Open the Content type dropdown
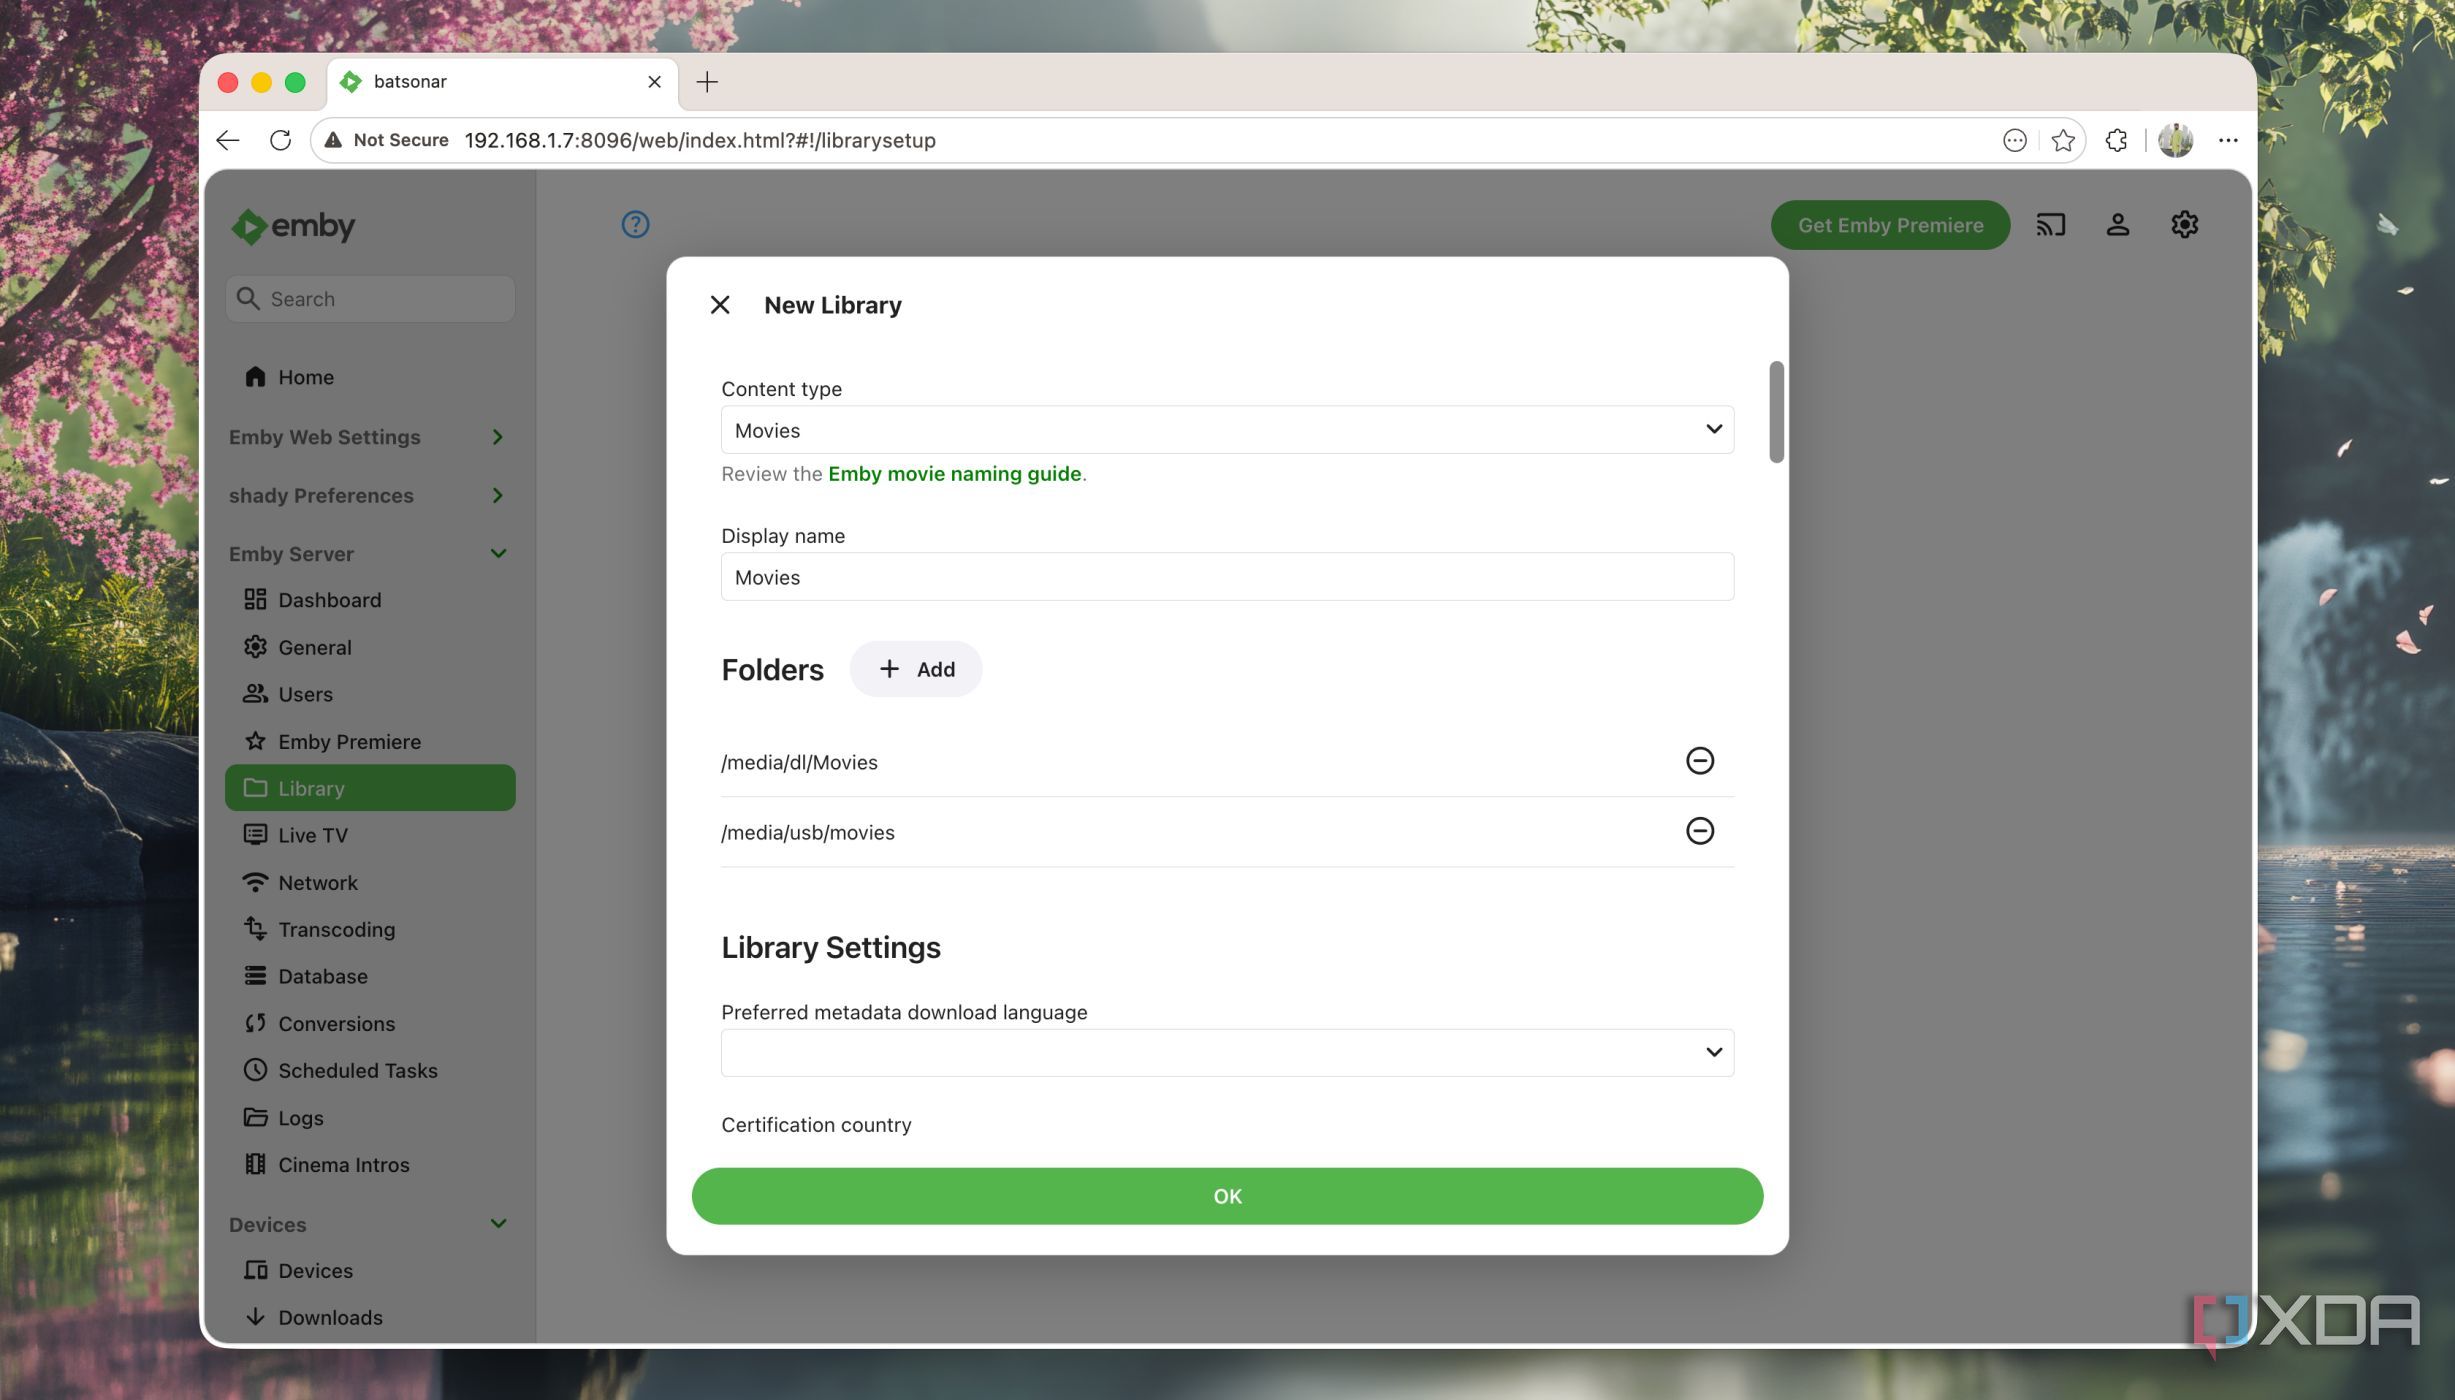Image resolution: width=2455 pixels, height=1400 pixels. (x=1227, y=430)
